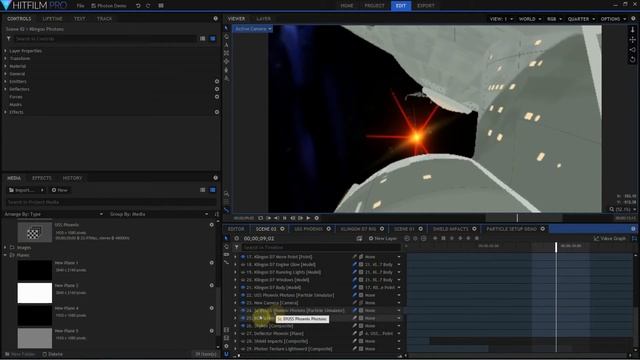Switch to the Track tab
Viewport: 640px width, 360px height.
[x=104, y=19]
